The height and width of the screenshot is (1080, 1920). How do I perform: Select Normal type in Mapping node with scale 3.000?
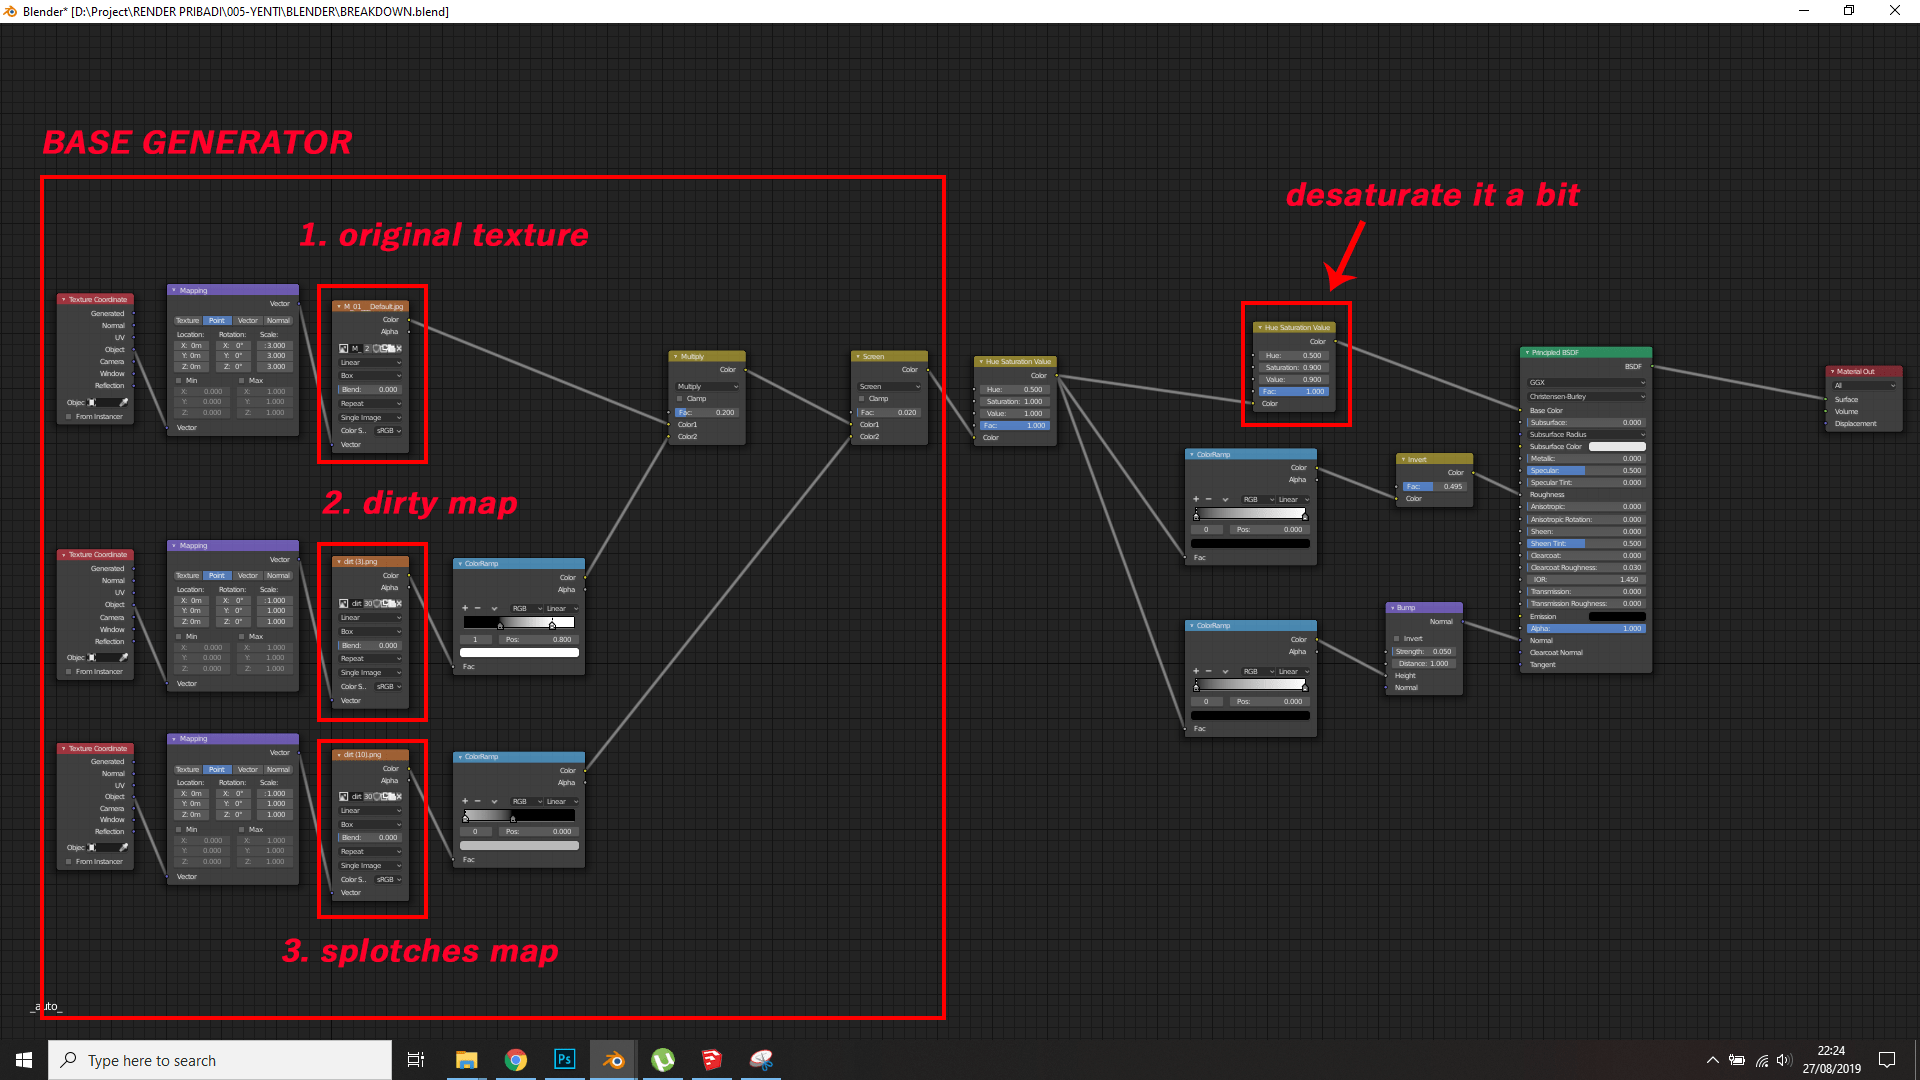pyautogui.click(x=278, y=321)
